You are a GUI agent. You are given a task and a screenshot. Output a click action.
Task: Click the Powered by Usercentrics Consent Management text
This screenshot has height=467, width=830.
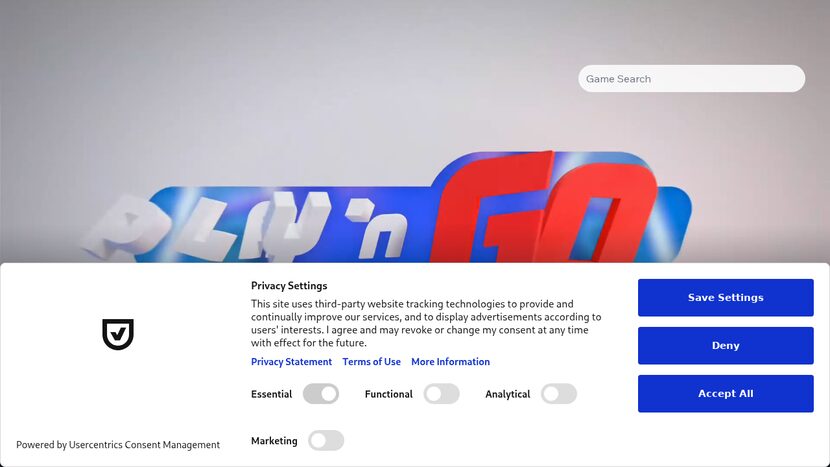coord(118,445)
